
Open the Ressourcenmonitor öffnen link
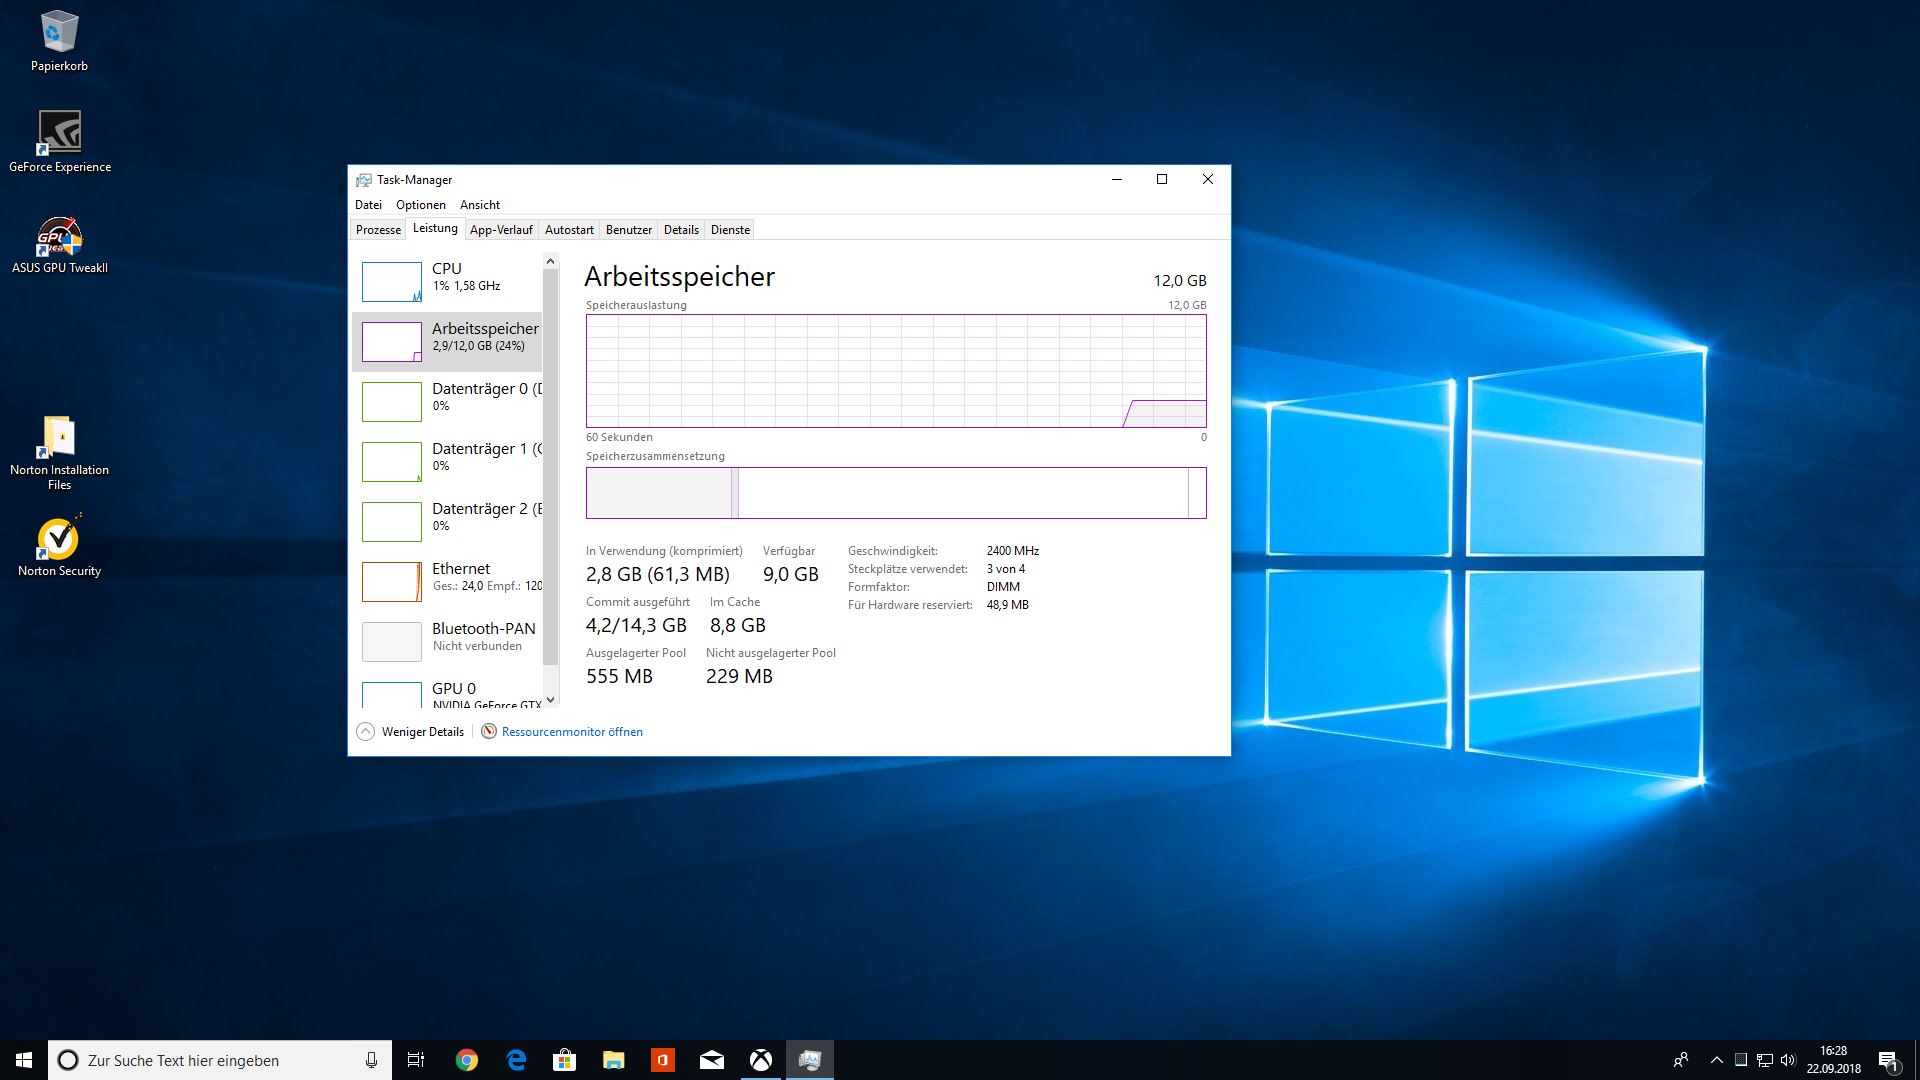pos(572,732)
